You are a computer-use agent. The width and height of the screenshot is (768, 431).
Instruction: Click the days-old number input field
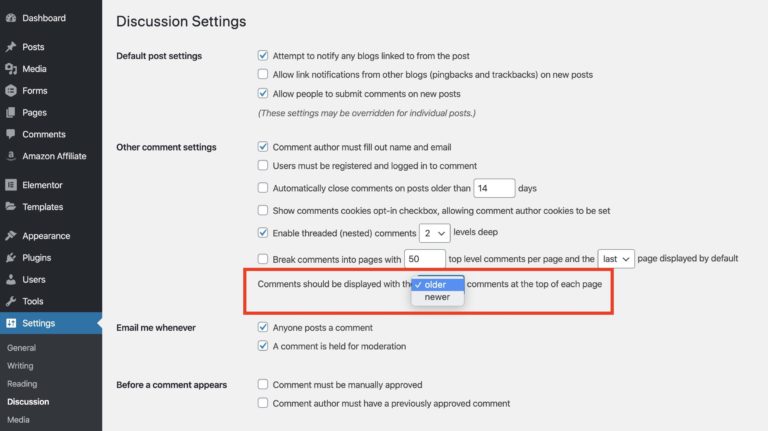[x=493, y=188]
